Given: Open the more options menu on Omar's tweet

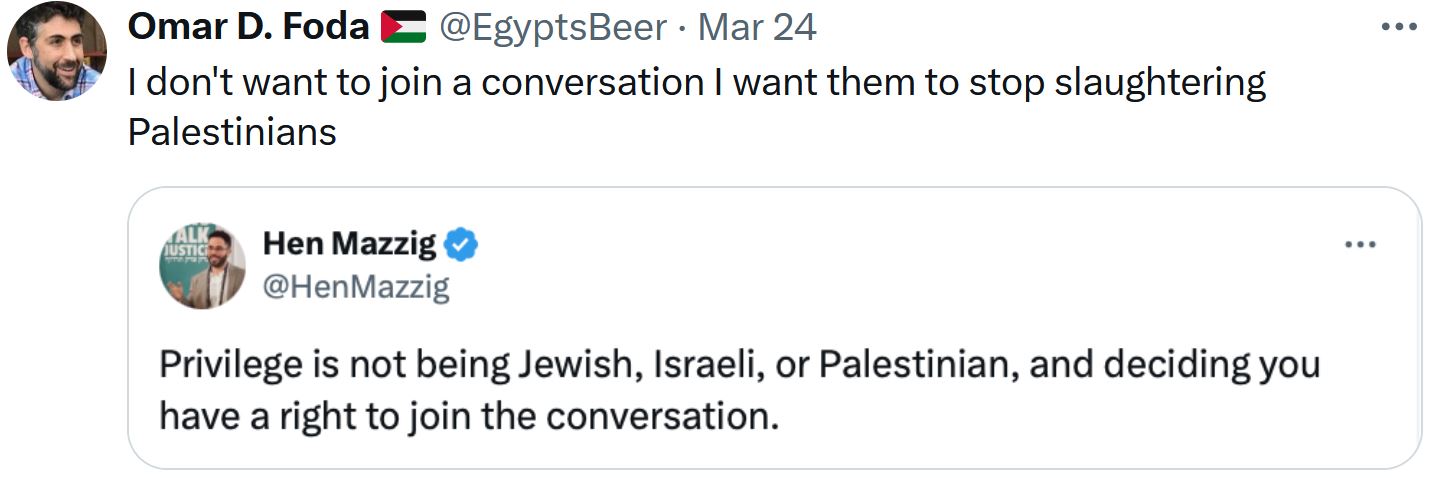Looking at the screenshot, I should click(x=1399, y=27).
